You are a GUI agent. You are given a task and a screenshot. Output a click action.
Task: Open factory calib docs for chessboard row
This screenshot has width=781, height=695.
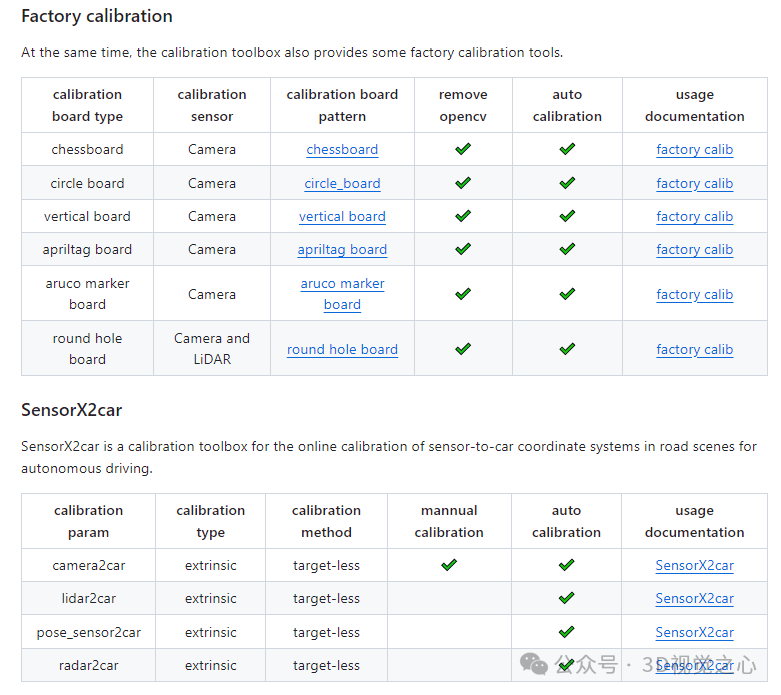click(x=694, y=150)
